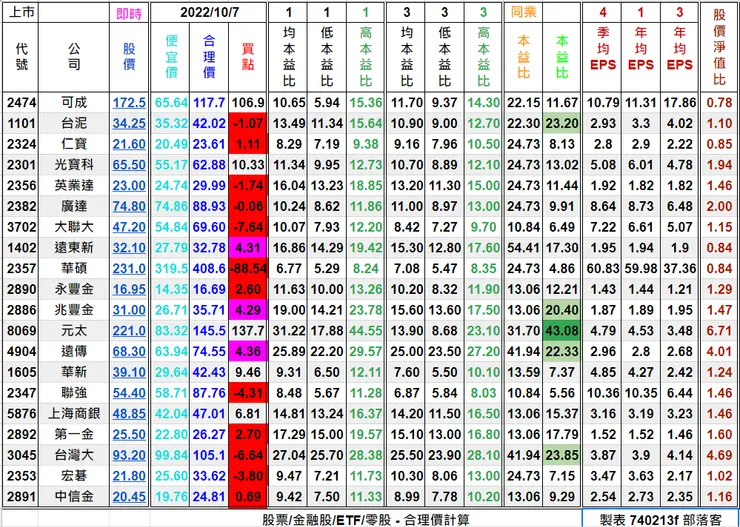Select the 408.6 合理價 cell
Viewport: 740px width, 527px height.
[x=209, y=268]
